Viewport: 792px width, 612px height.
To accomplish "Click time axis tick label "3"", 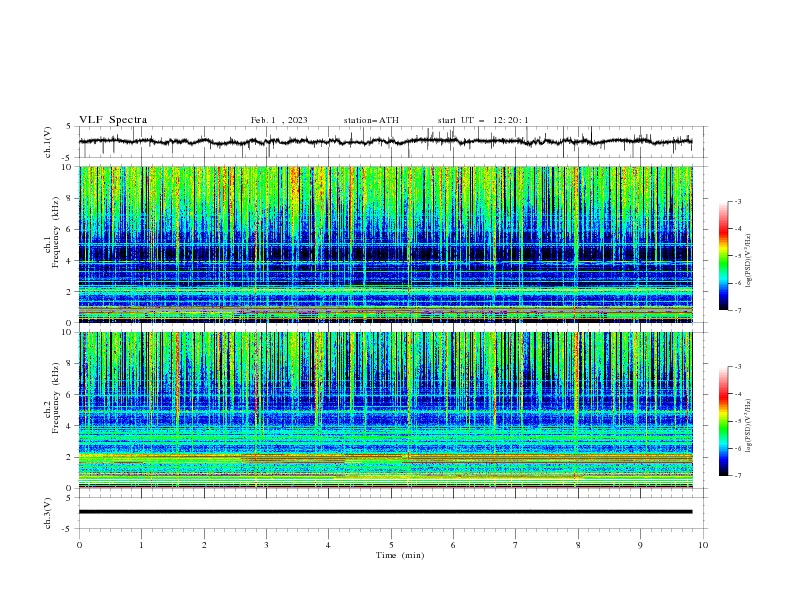I will (266, 545).
